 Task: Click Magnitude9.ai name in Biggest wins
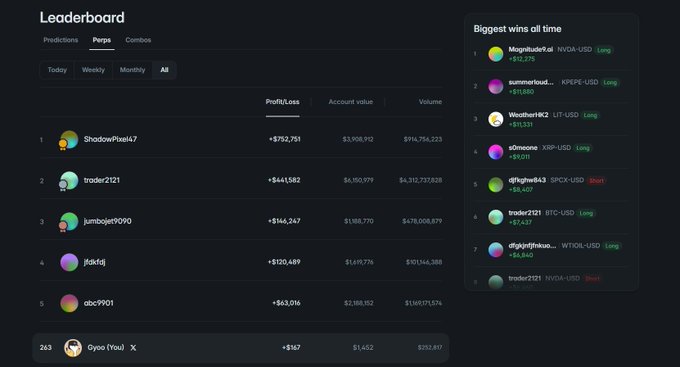click(x=531, y=49)
